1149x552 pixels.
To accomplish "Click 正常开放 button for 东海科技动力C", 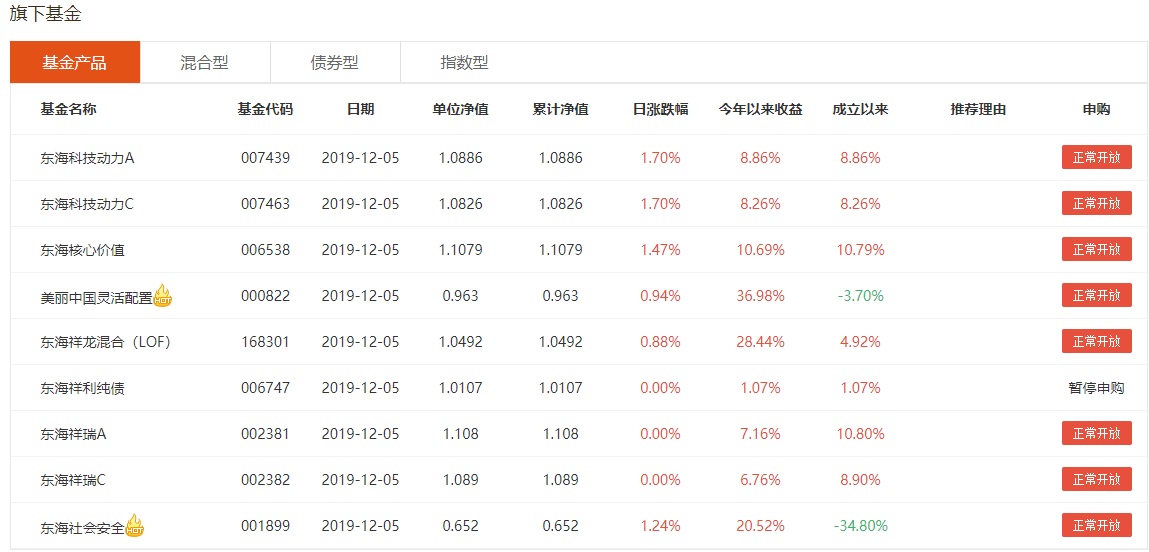I will [1096, 203].
